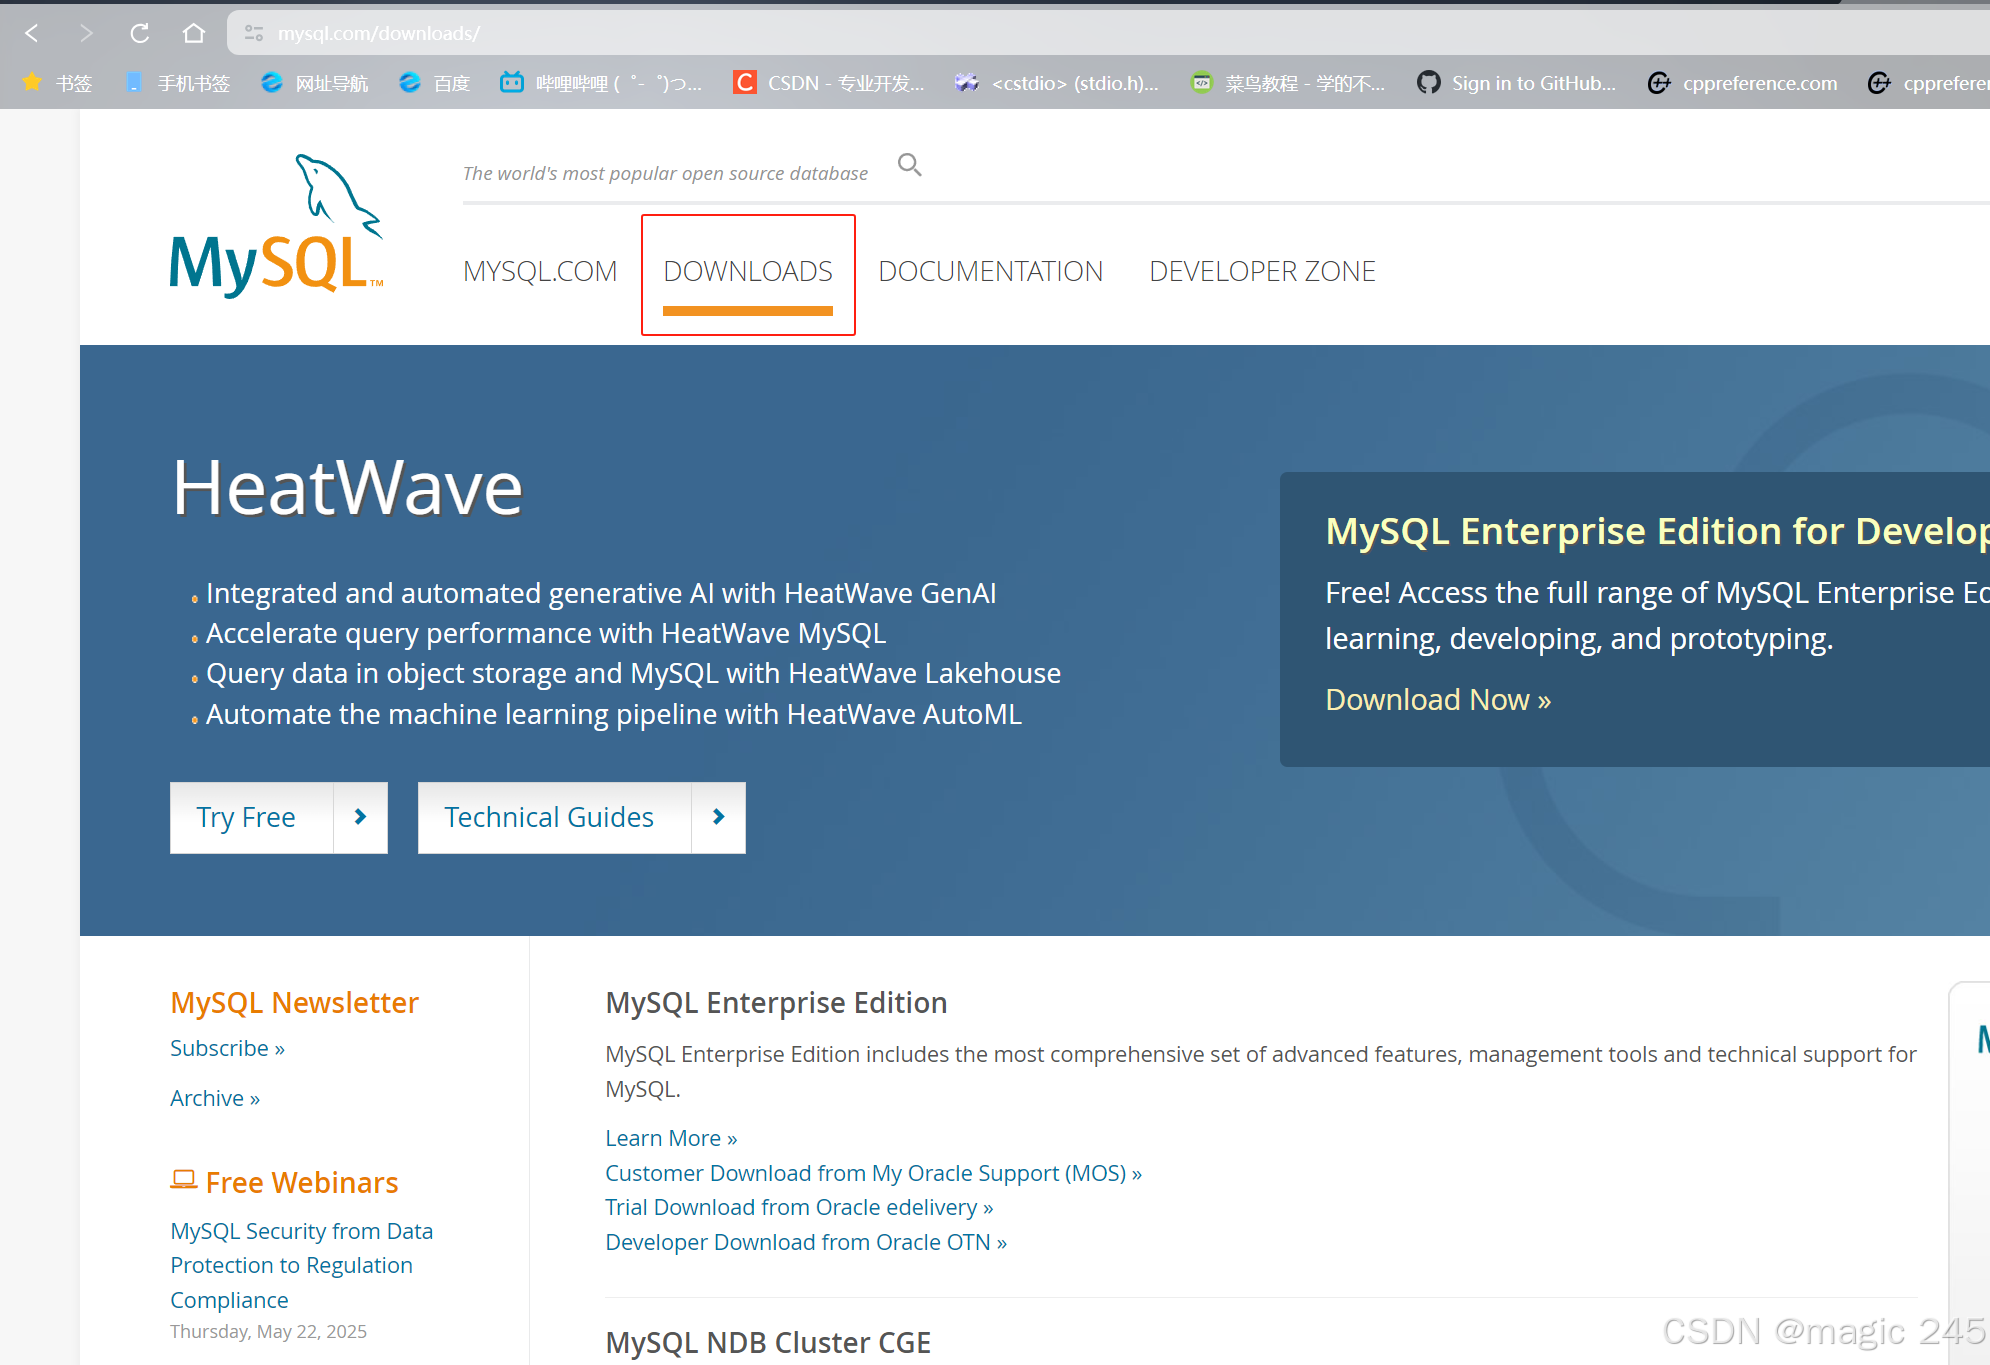1990x1365 pixels.
Task: Open the DOCUMENTATION tab
Action: (x=990, y=271)
